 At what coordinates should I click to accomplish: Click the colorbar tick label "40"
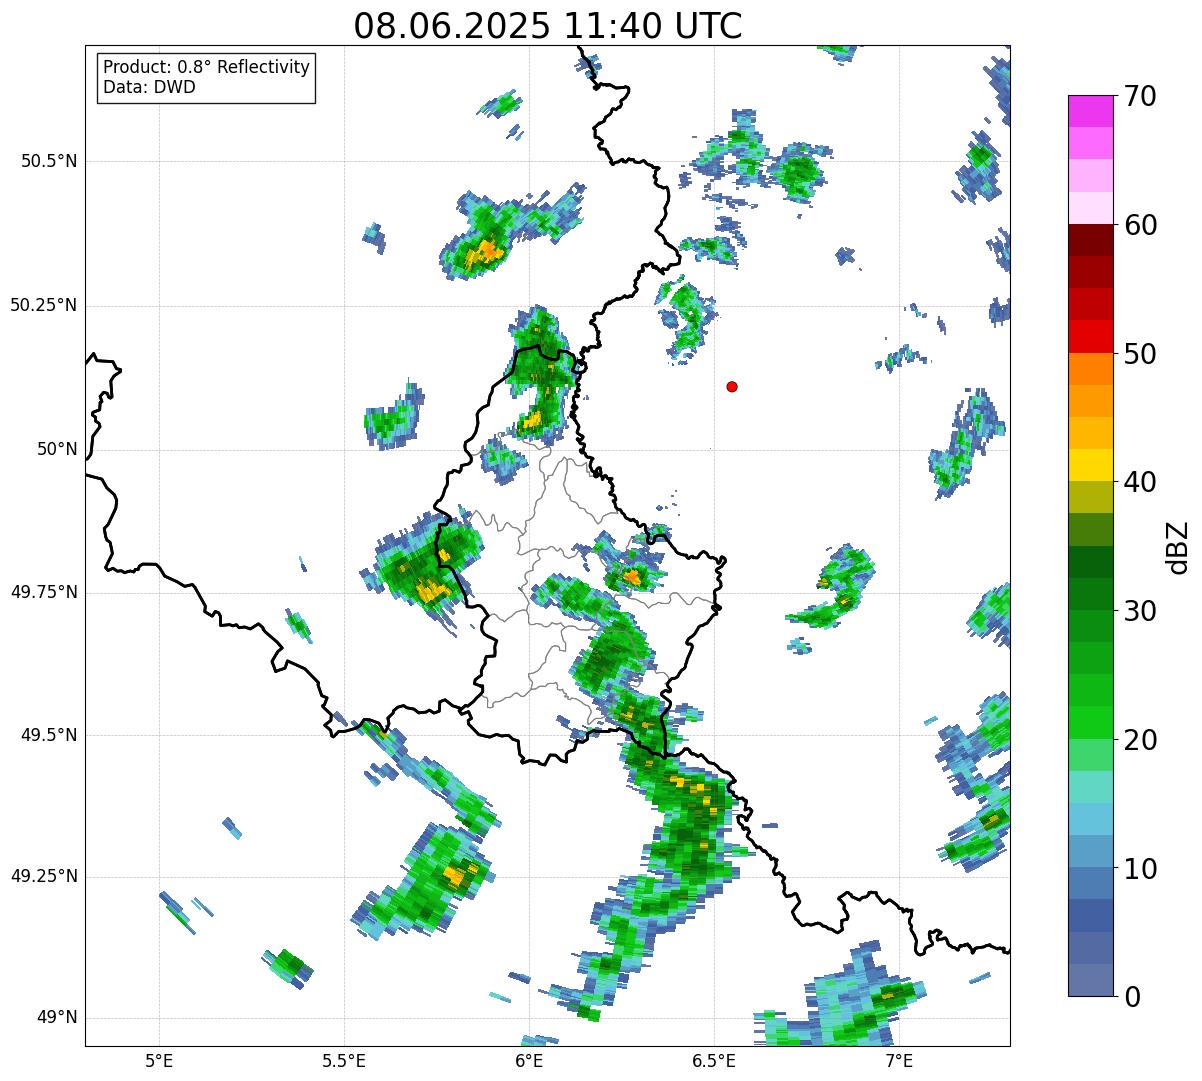coord(1140,482)
